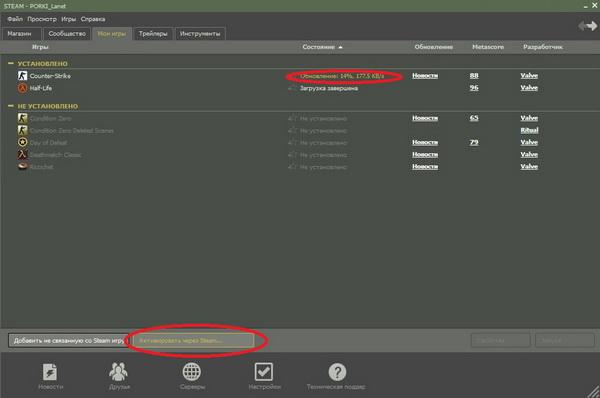Sort by the Разработчик column header
Screen dimensions: 600x398
point(543,47)
